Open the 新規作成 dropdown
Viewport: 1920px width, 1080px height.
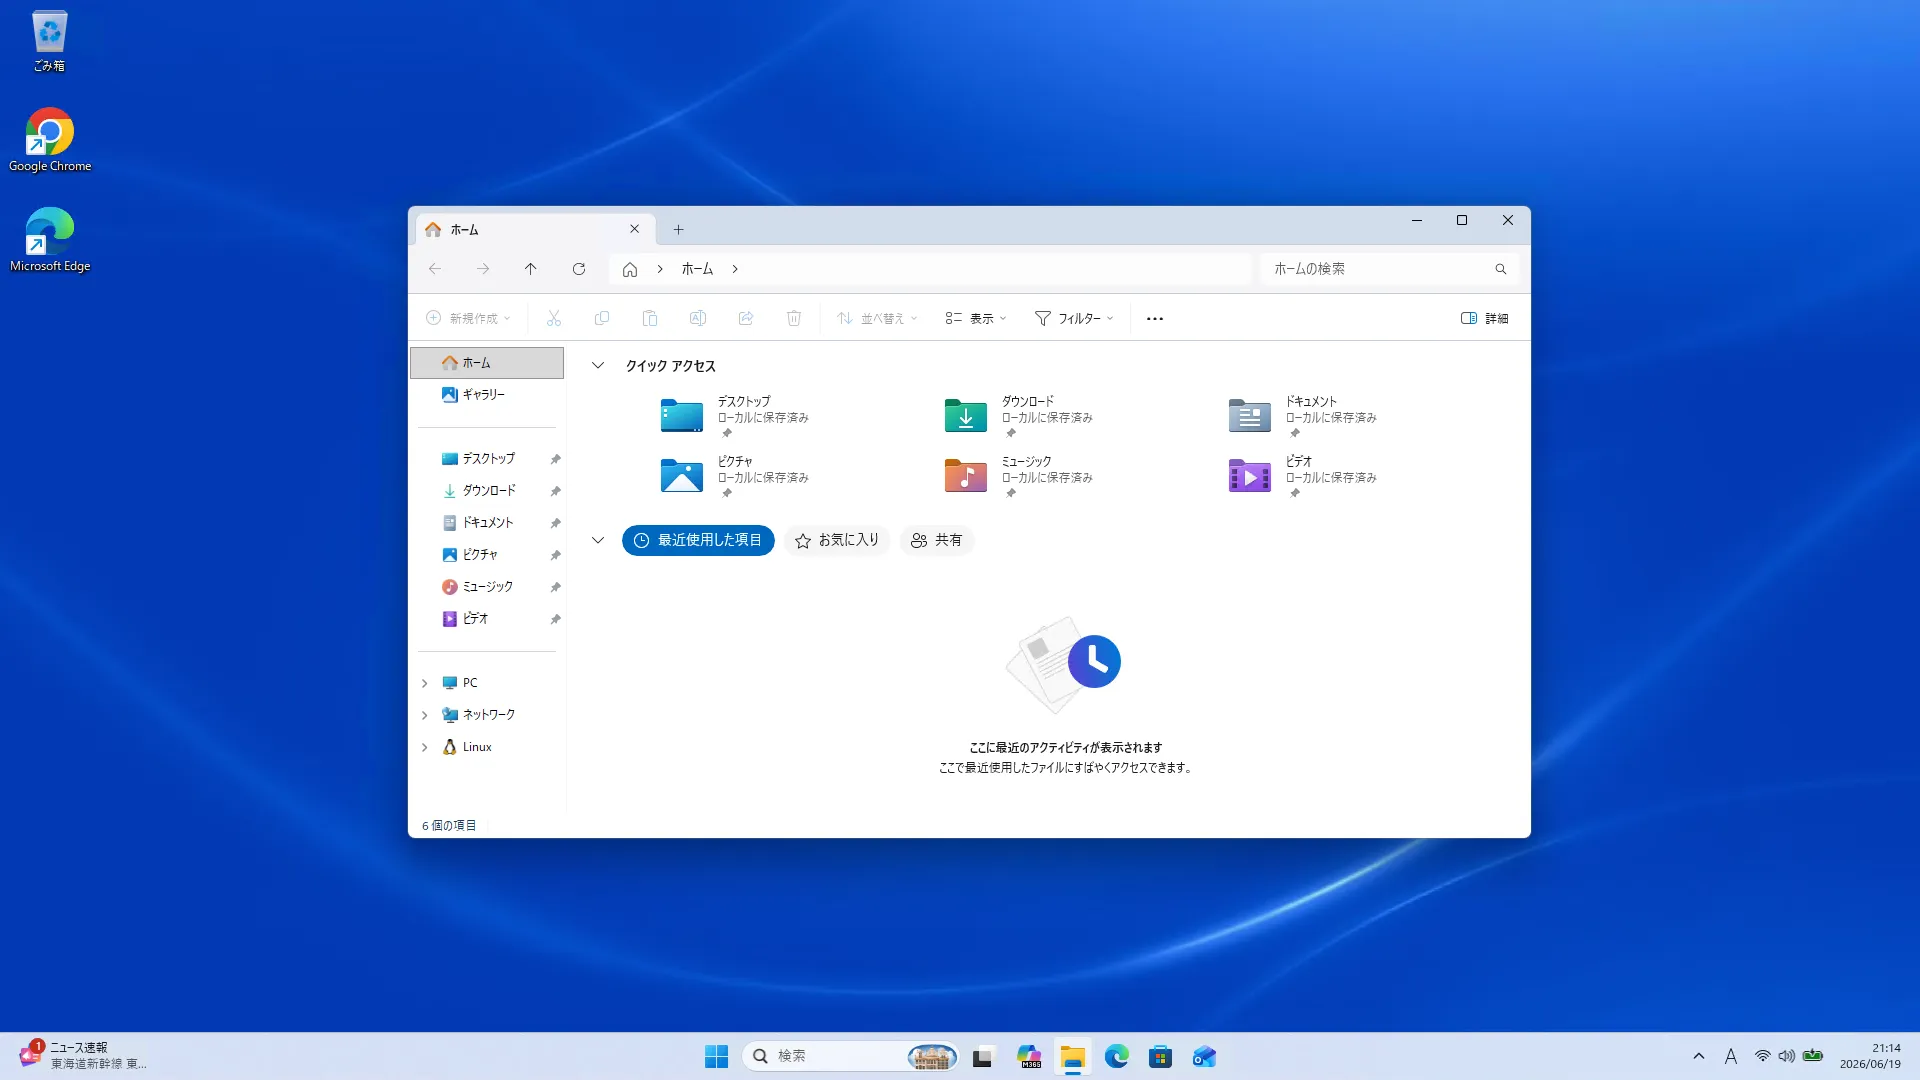(468, 318)
